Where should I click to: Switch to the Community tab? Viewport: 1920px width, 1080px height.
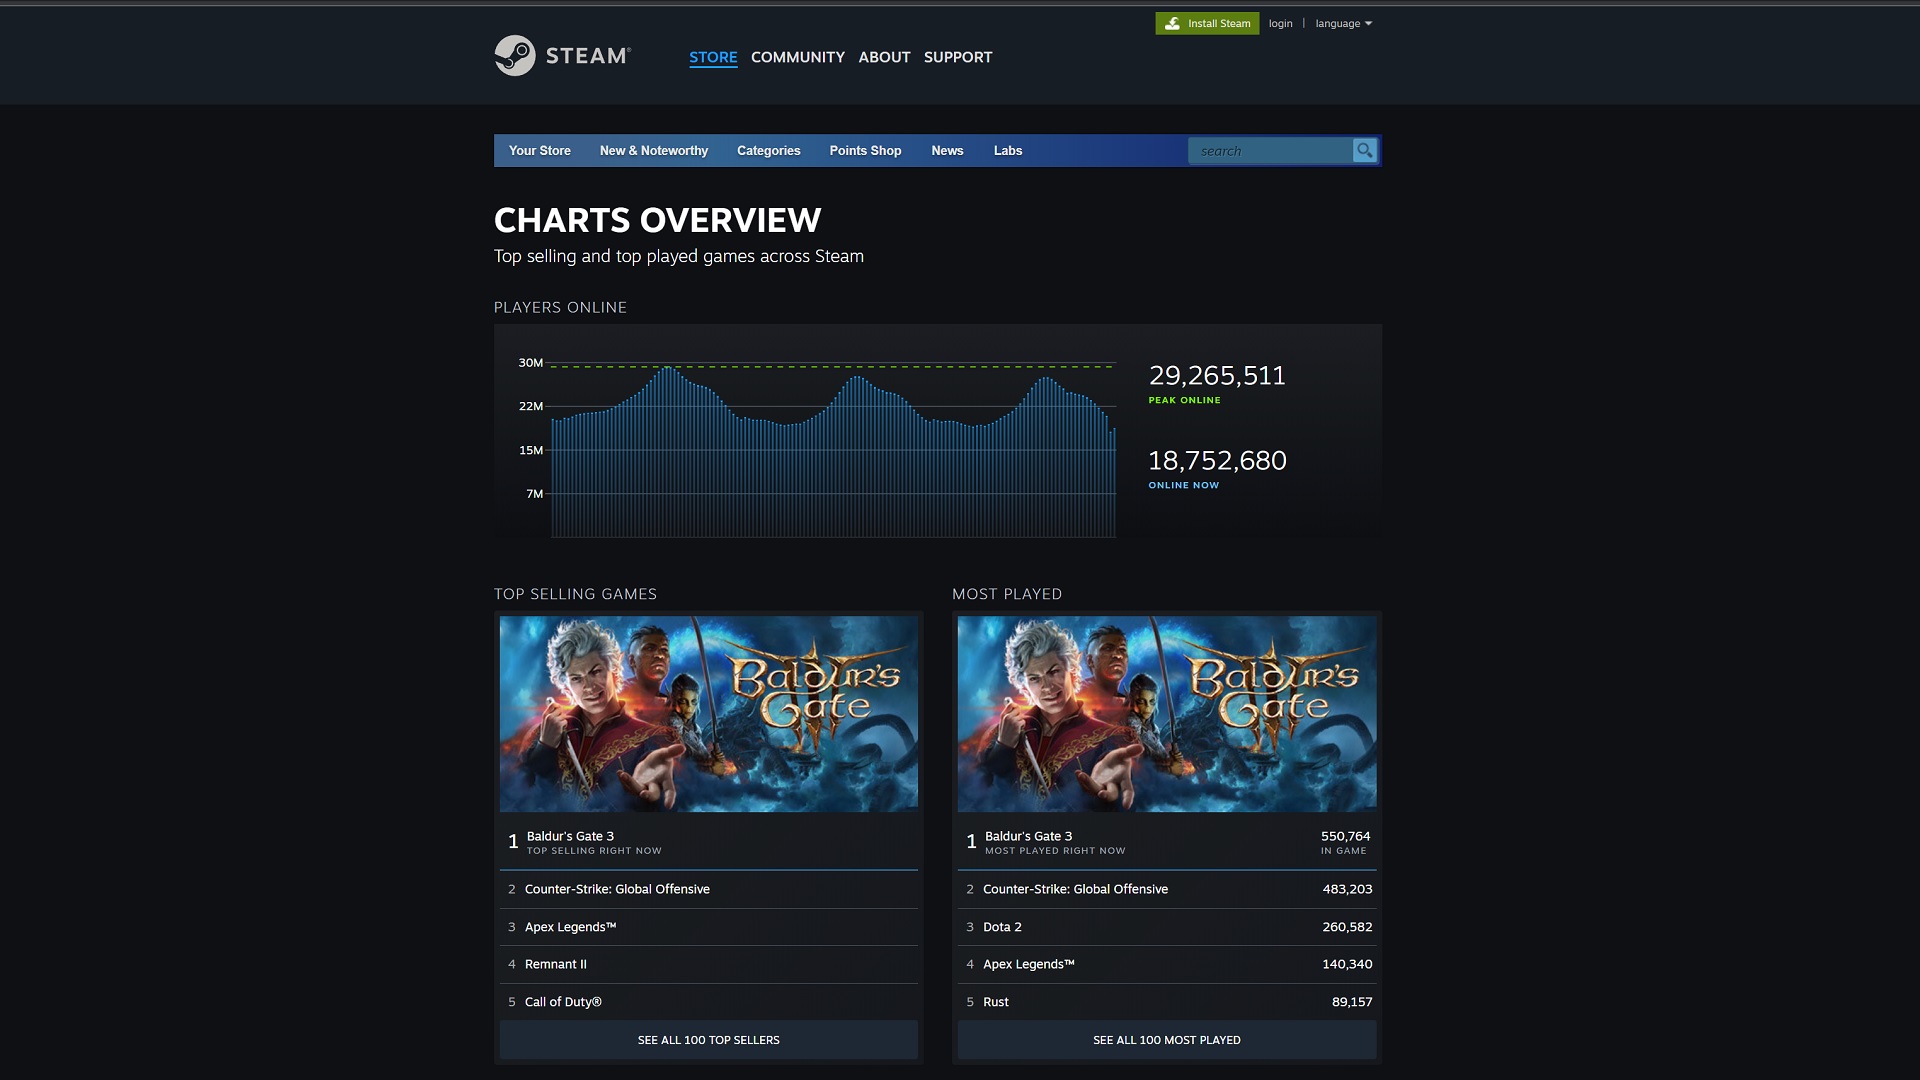[797, 57]
